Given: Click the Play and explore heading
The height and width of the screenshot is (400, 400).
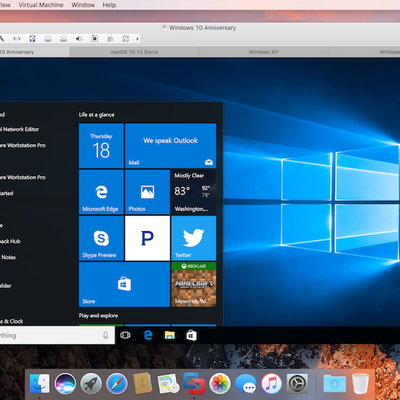Looking at the screenshot, I should coord(98,315).
